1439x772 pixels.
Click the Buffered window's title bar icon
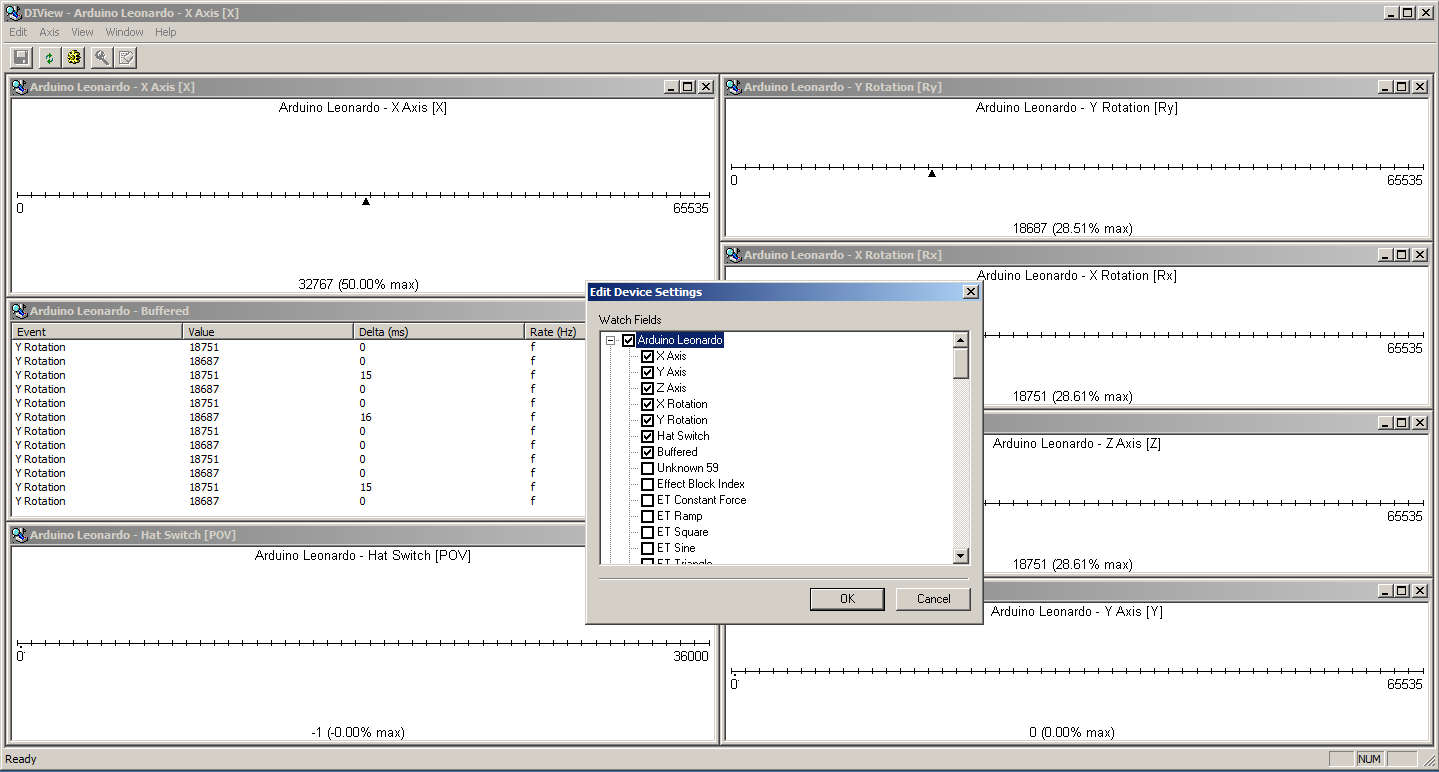click(x=20, y=311)
